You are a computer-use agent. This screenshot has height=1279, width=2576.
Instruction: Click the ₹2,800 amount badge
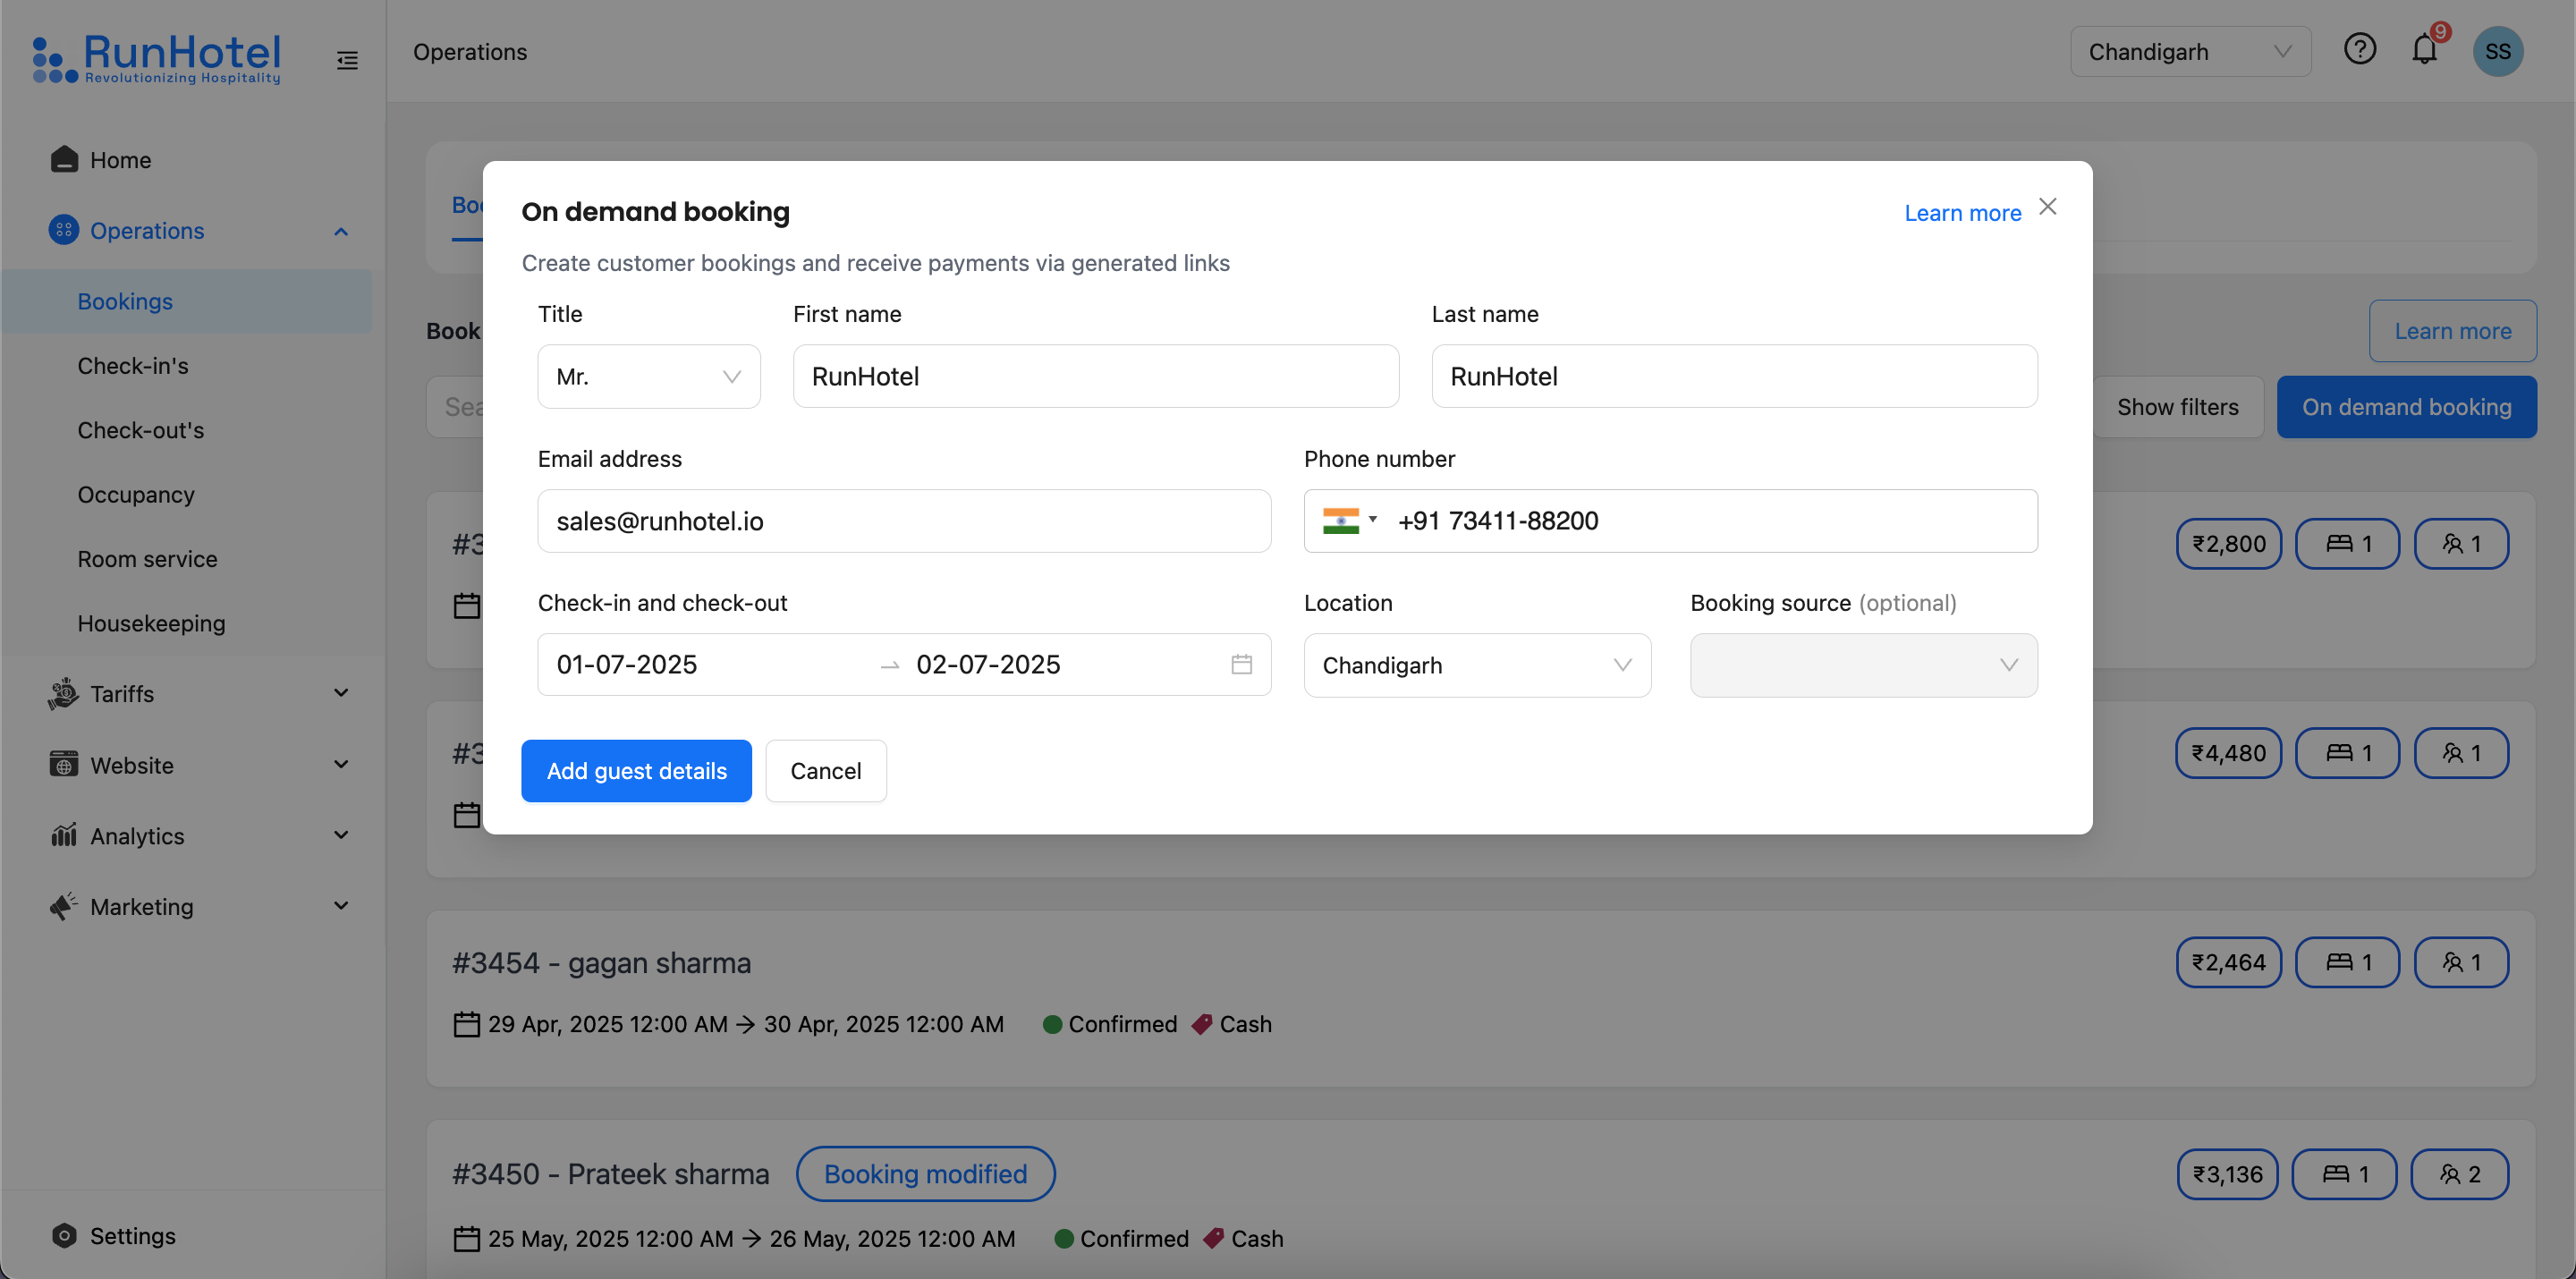2229,544
